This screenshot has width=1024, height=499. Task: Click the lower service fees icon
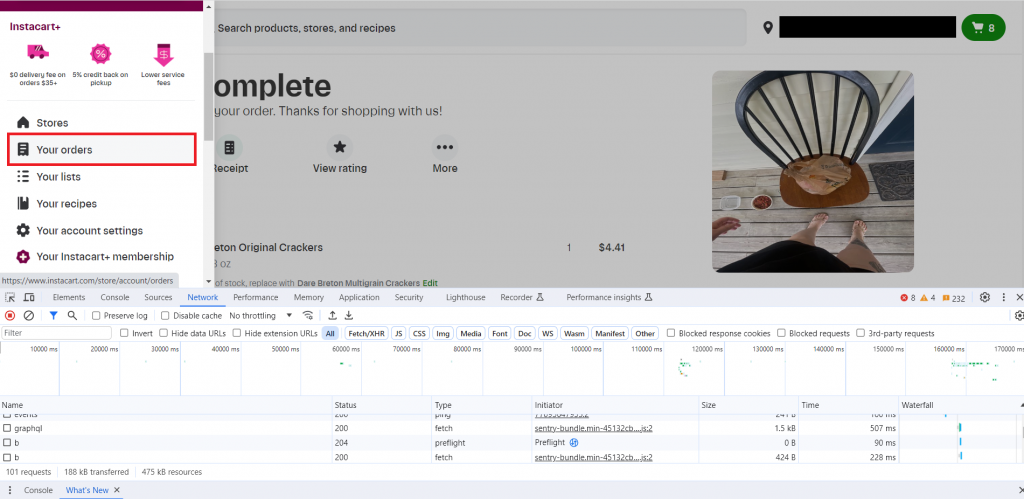(163, 54)
